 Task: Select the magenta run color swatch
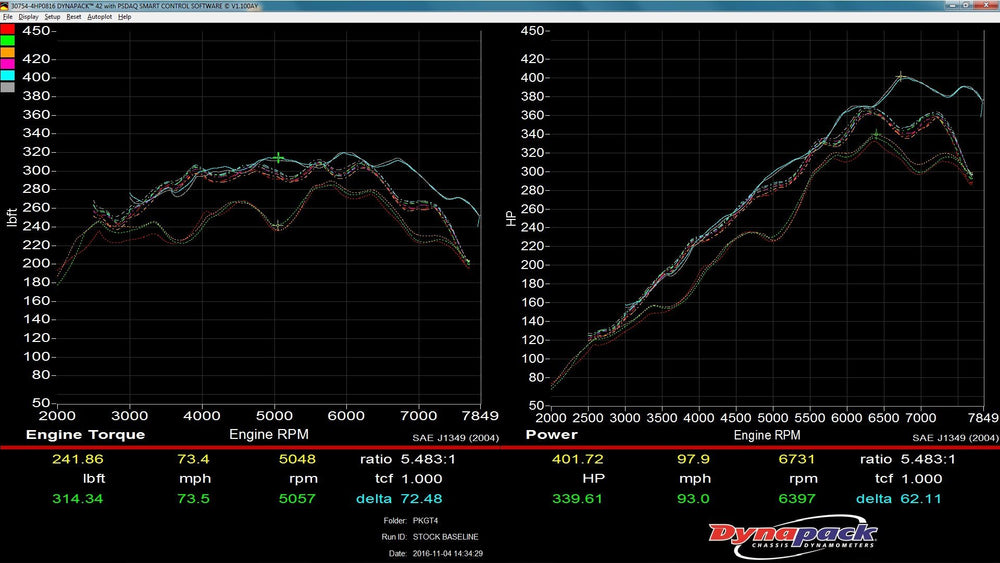tap(7, 64)
